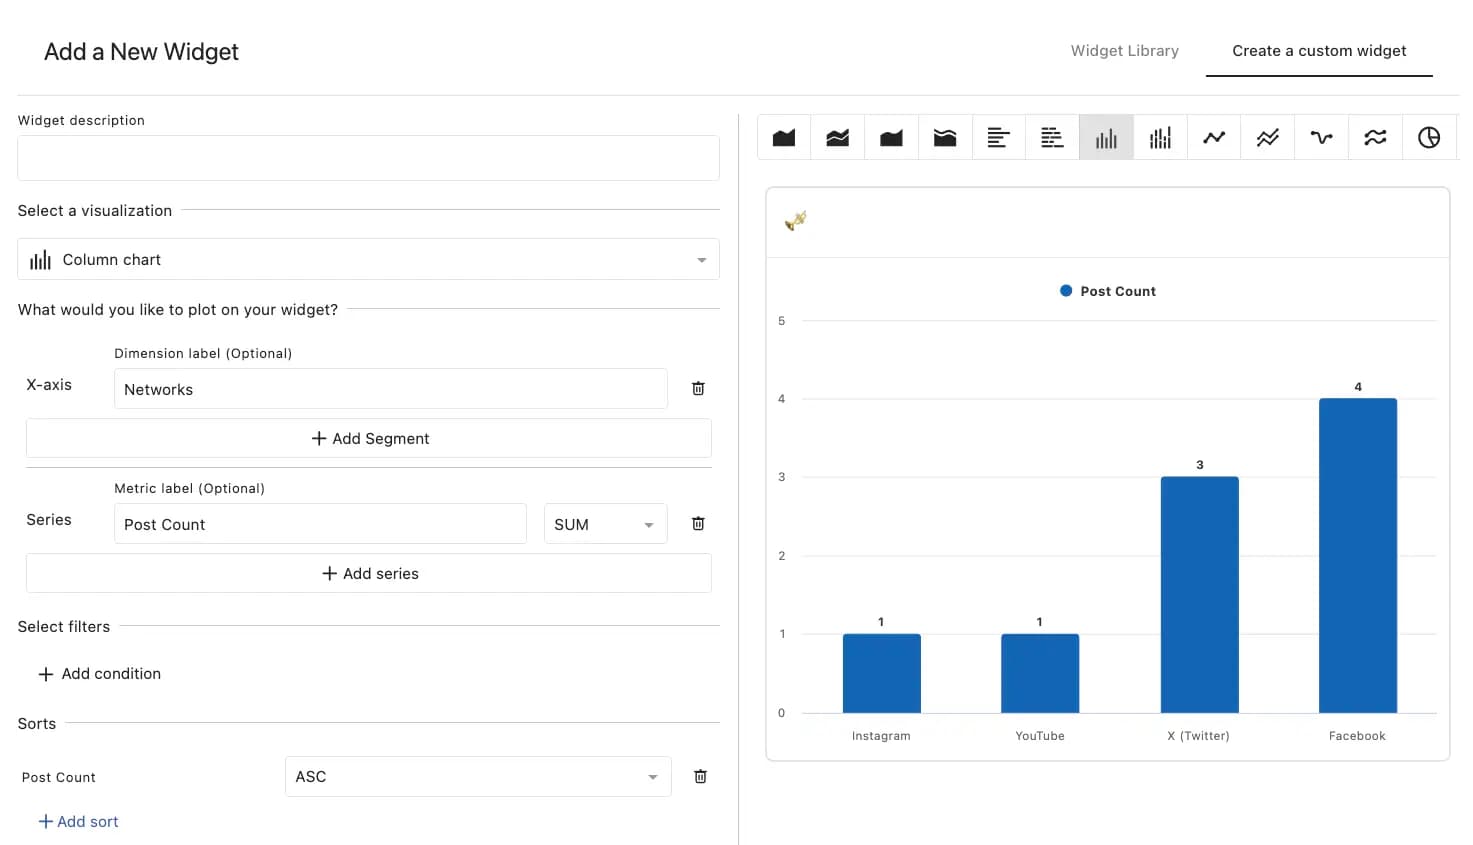Image resolution: width=1473 pixels, height=845 pixels.
Task: Open the Create a custom widget tab
Action: [1319, 51]
